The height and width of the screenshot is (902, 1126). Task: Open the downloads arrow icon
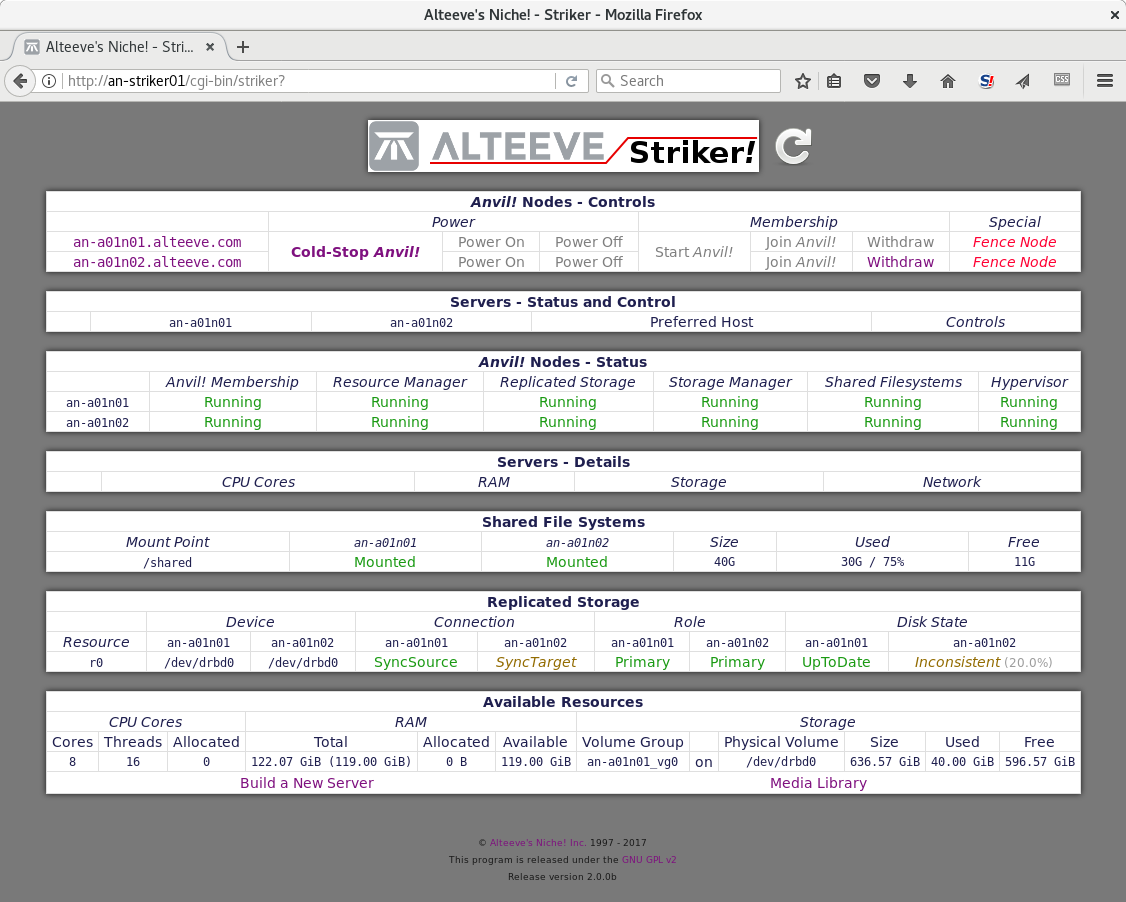[x=910, y=81]
